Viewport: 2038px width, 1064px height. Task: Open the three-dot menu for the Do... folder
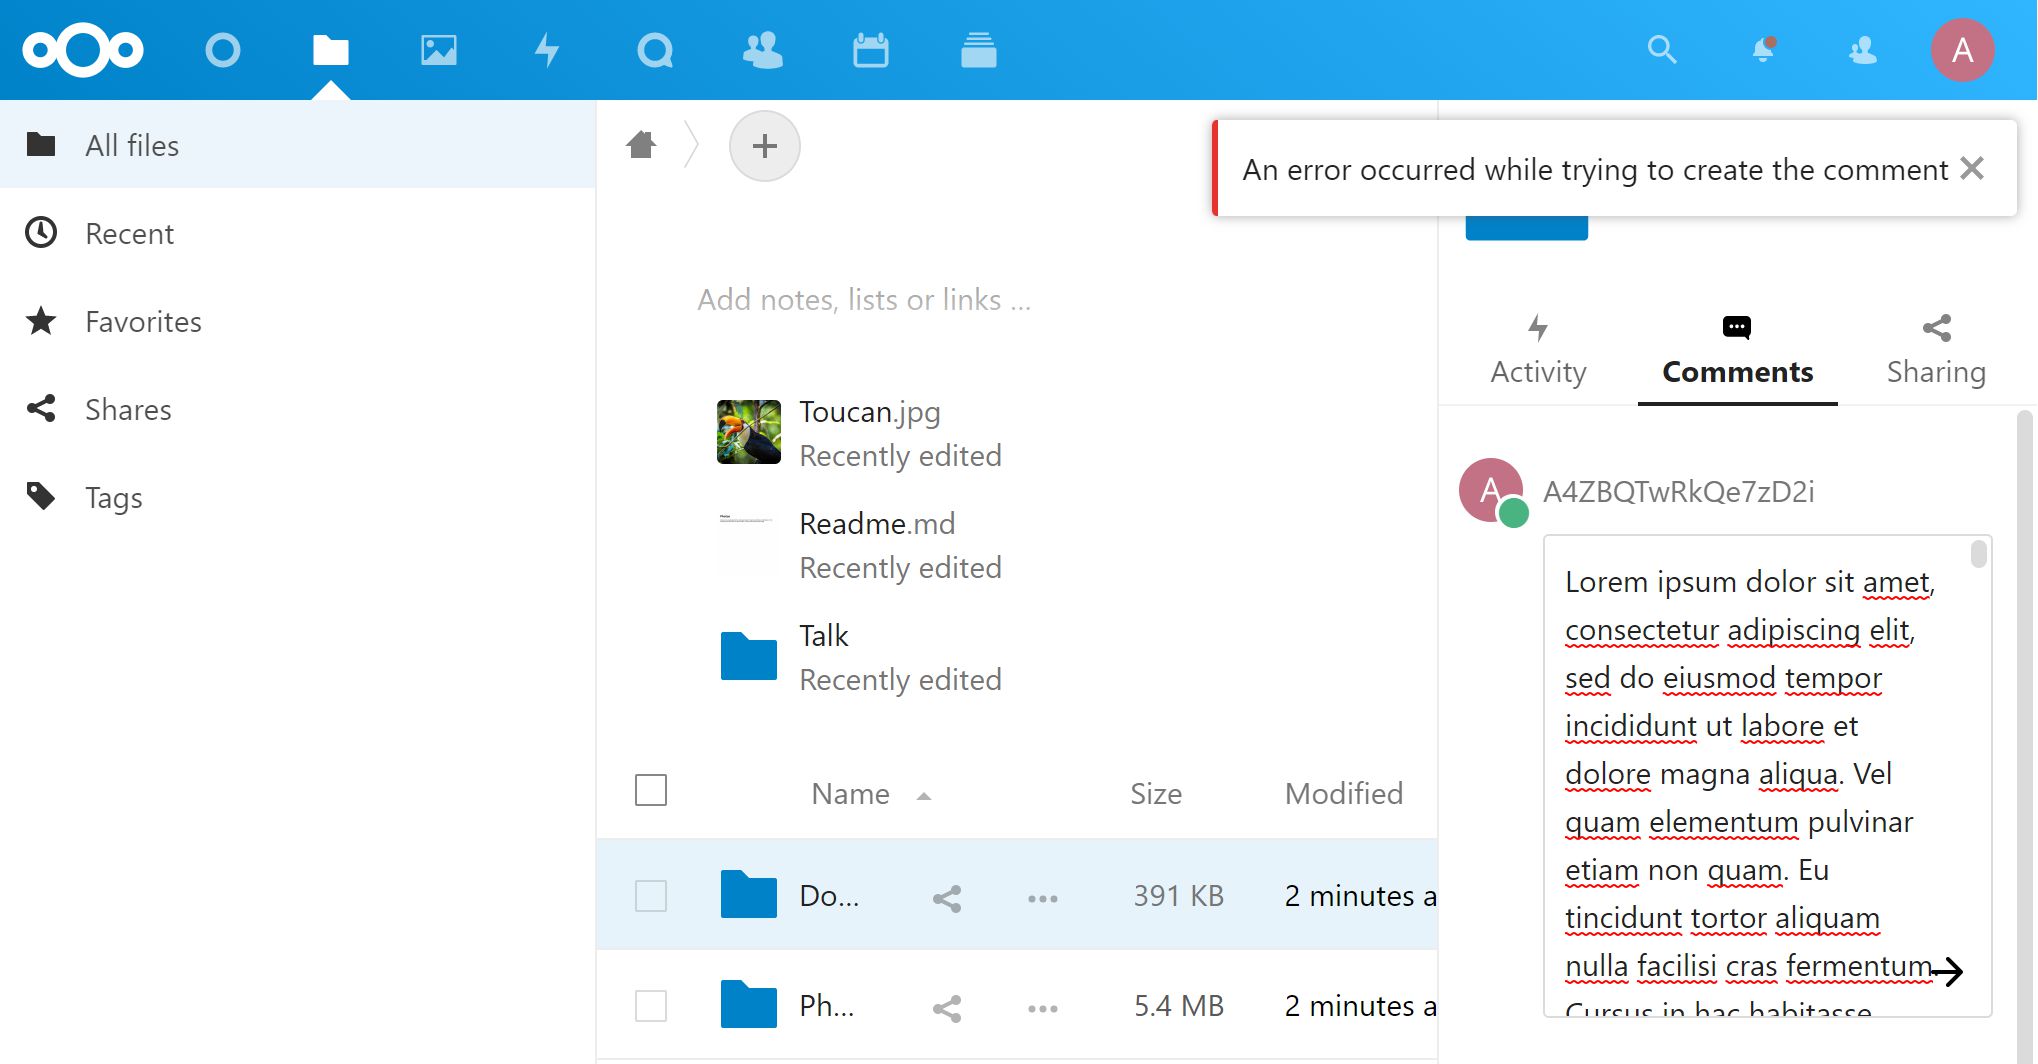coord(1042,897)
